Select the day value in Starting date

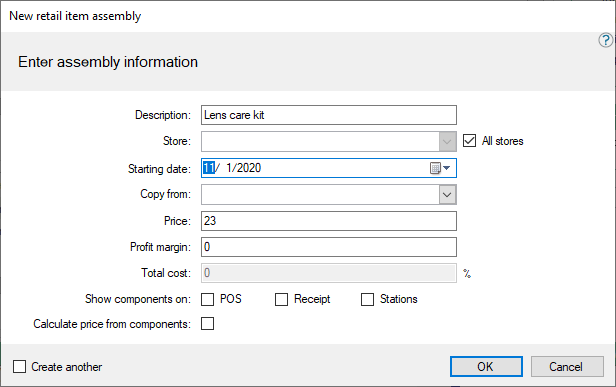tap(230, 168)
